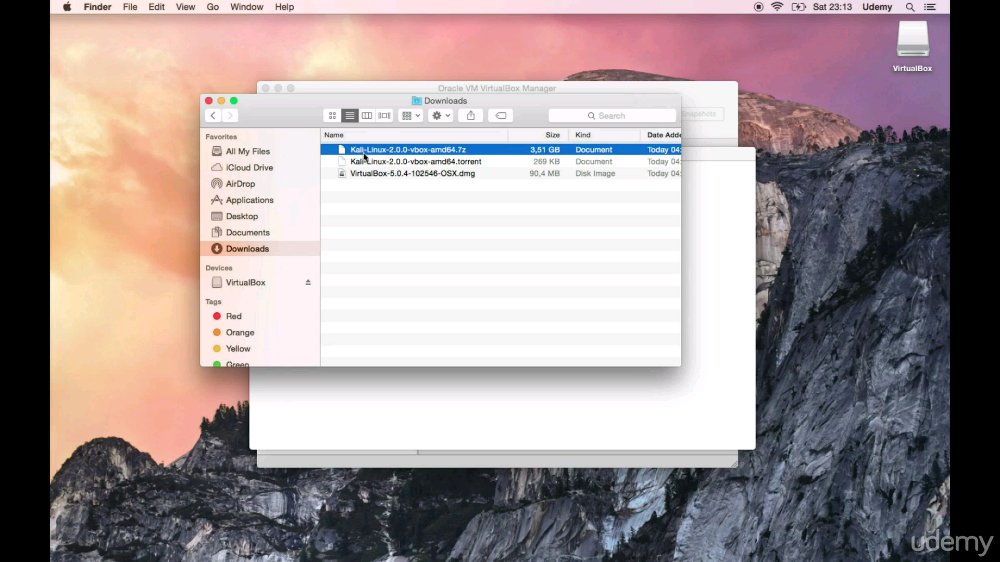Click the Edit Tags toolbar button
Screen dimensions: 1000x562
point(501,115)
